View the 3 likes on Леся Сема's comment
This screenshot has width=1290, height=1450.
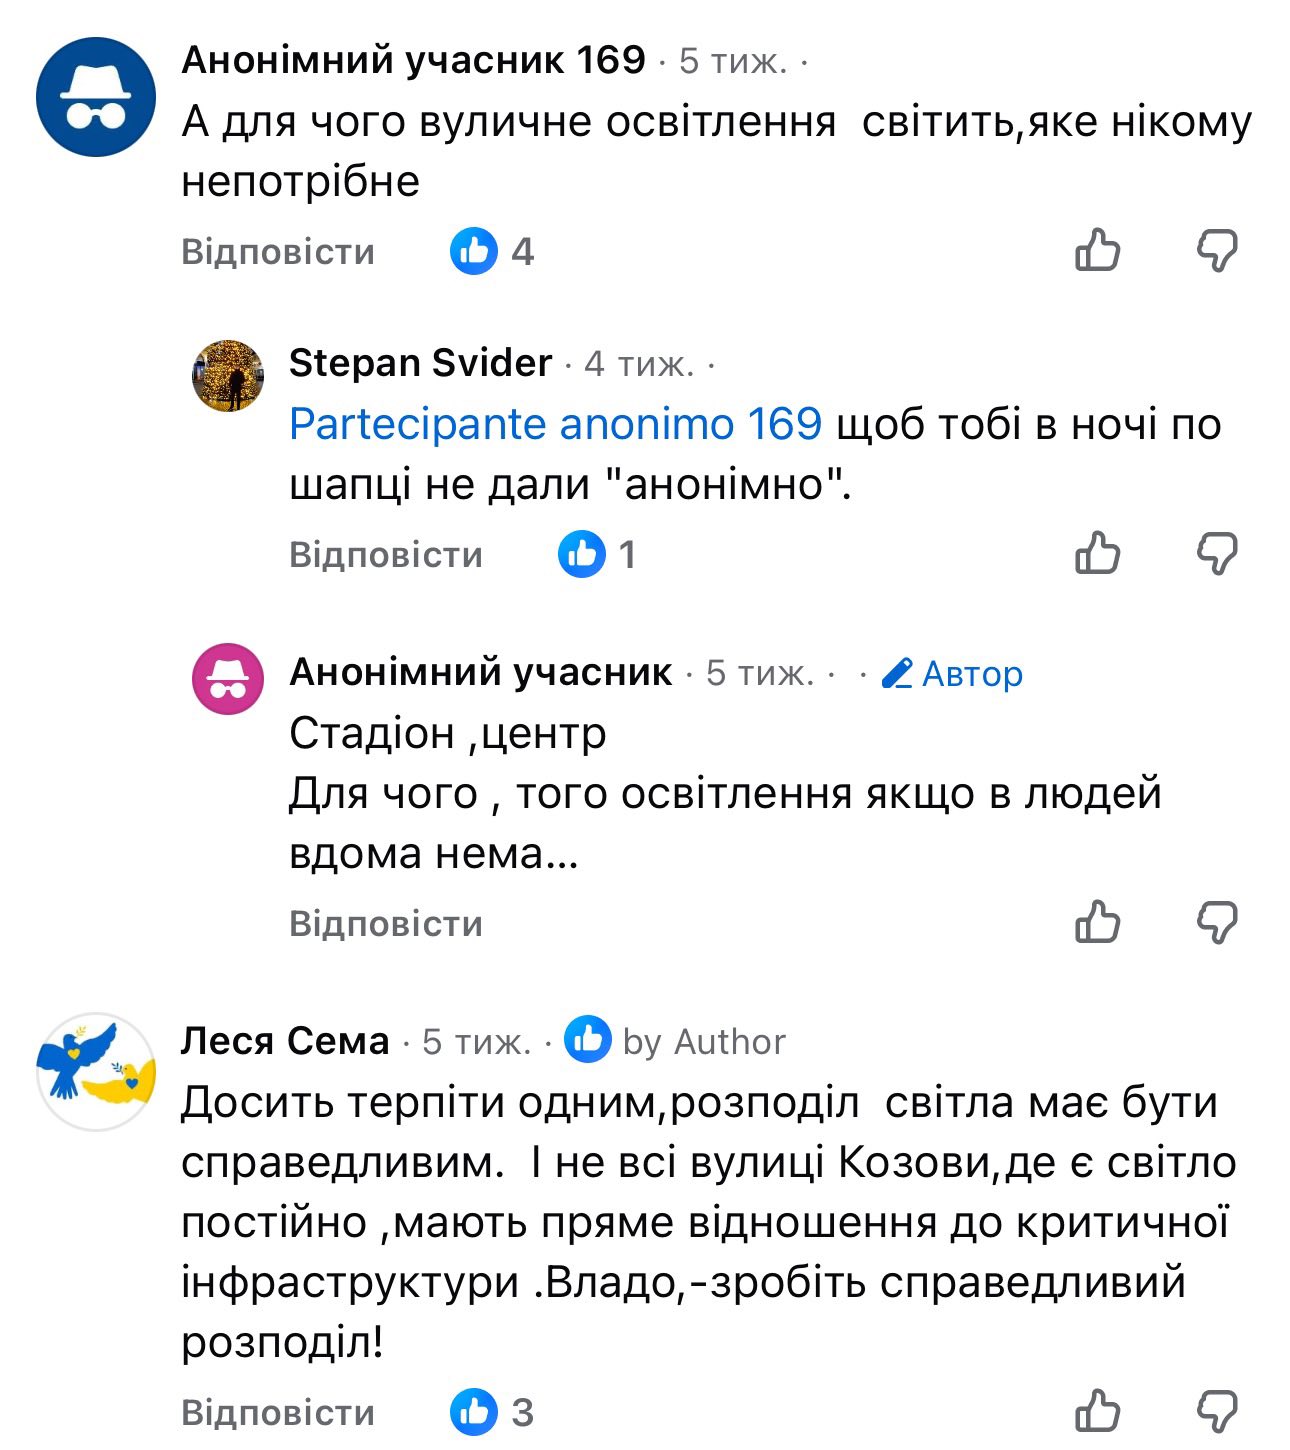[492, 1412]
